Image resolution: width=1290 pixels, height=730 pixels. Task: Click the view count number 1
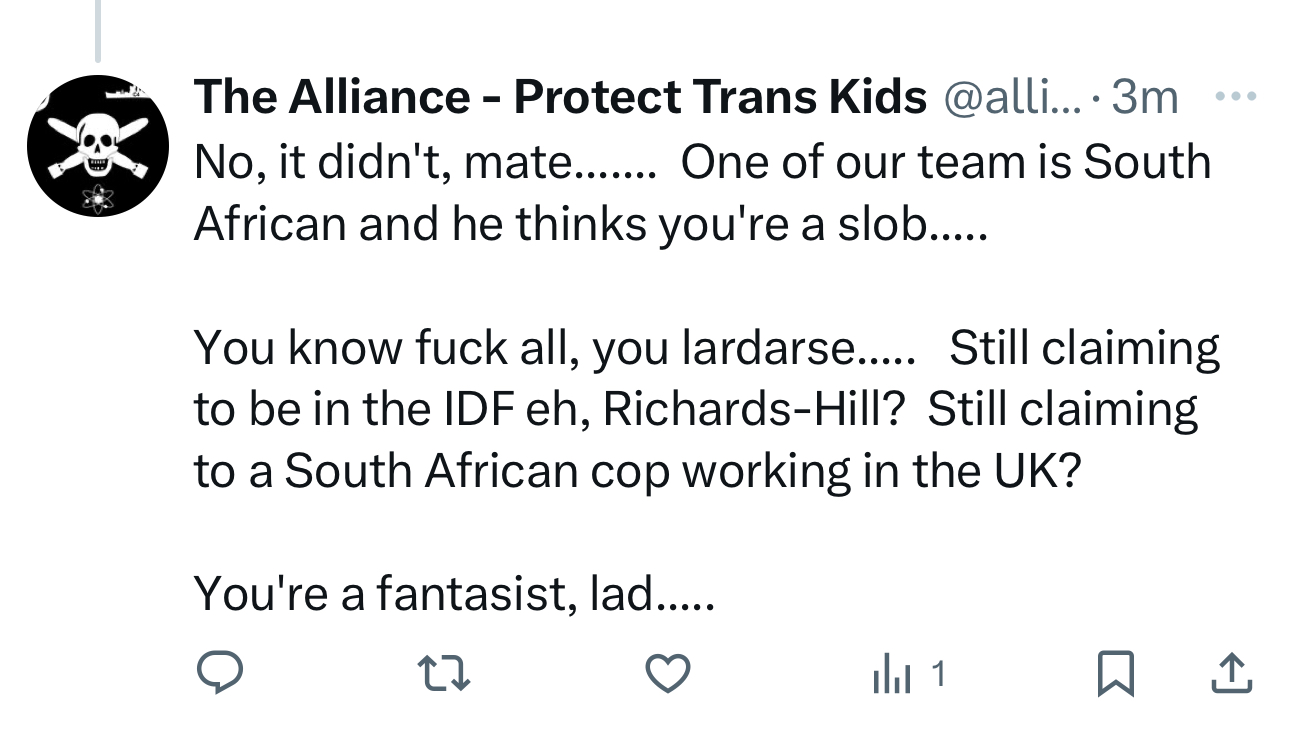click(x=938, y=676)
